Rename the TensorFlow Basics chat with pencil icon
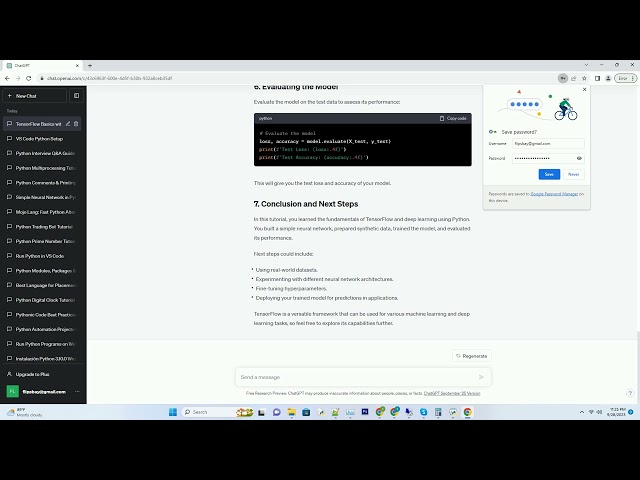The image size is (640, 480). [68, 124]
